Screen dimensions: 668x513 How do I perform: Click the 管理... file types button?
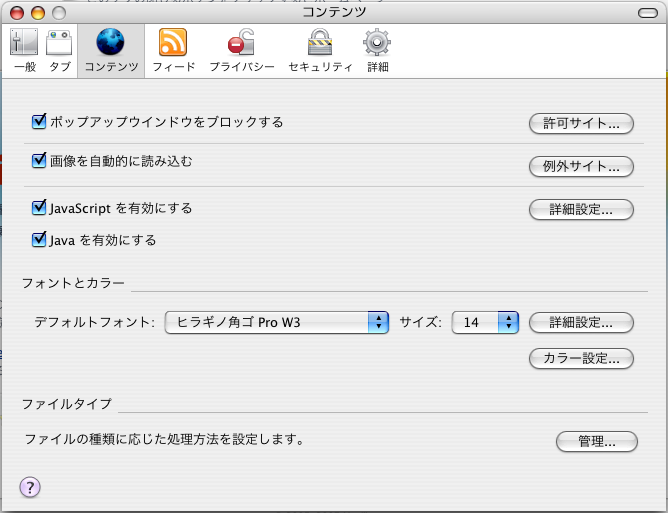coord(595,441)
